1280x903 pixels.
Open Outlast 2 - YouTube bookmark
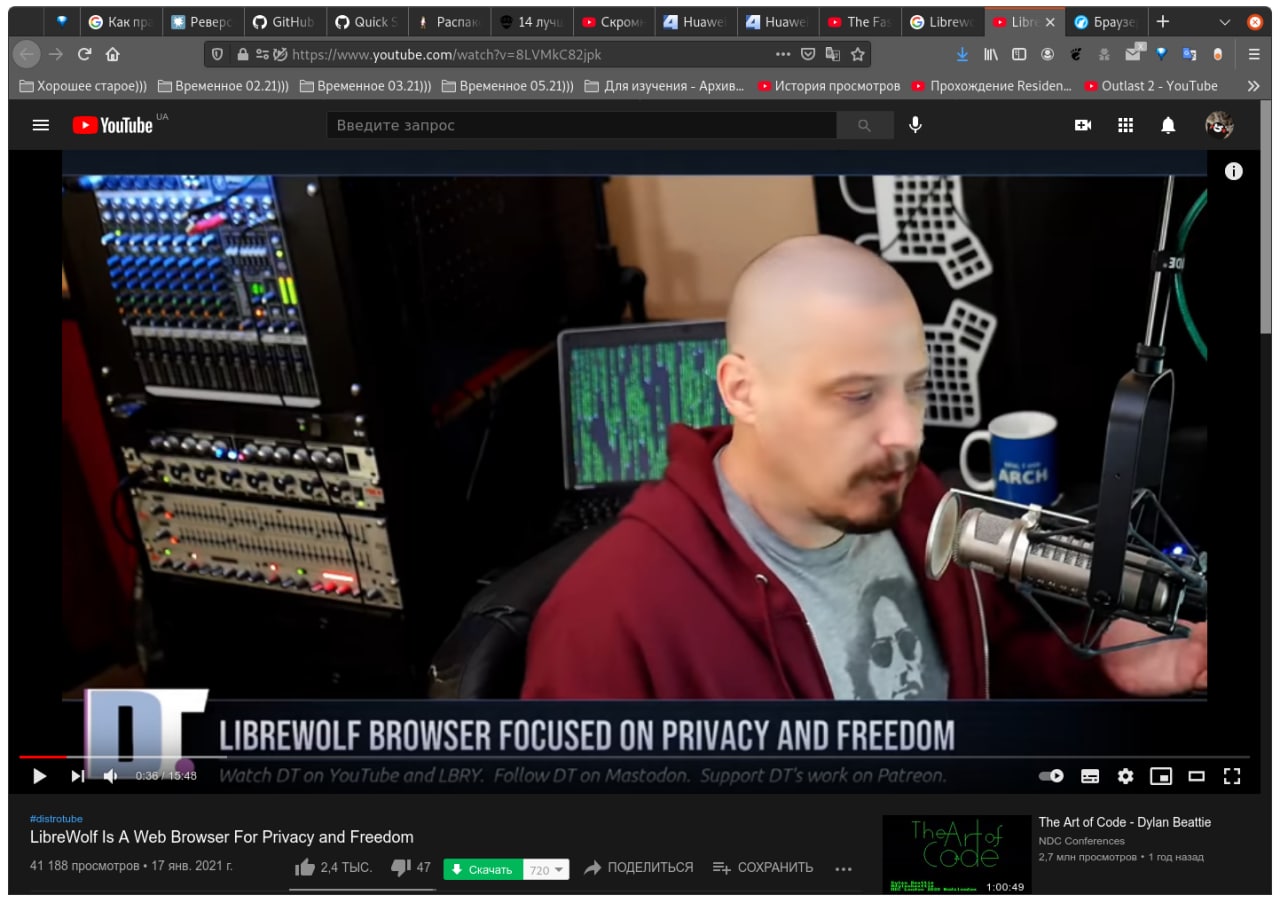pos(1151,86)
